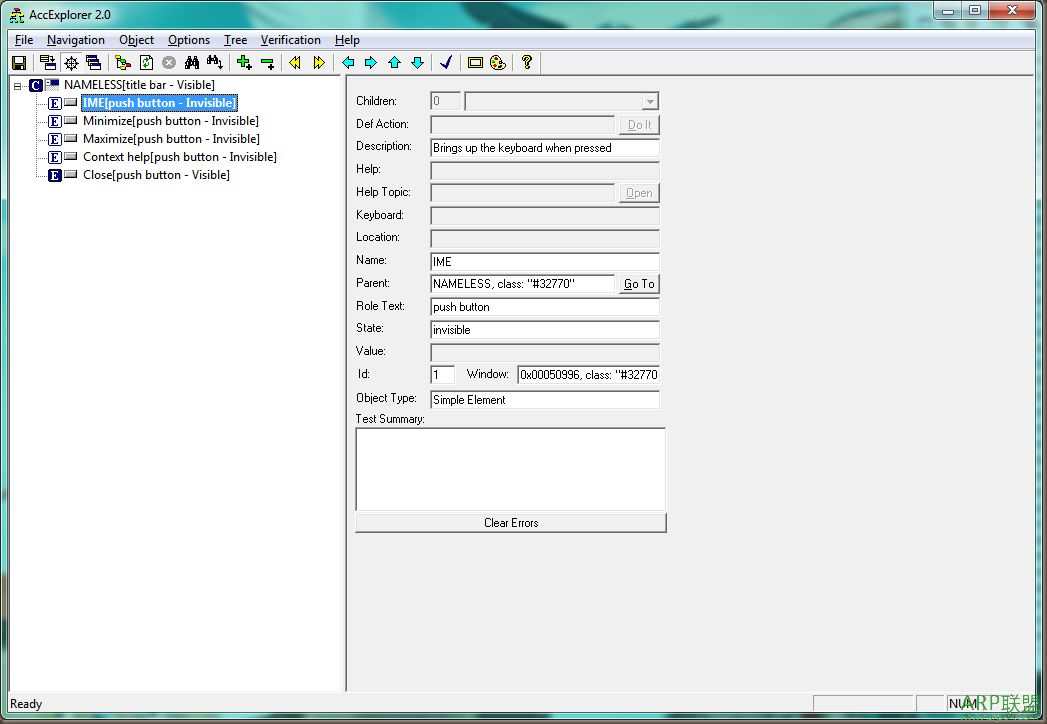1047x724 pixels.
Task: Click the highlight rectangle toolbar icon
Action: pos(475,62)
